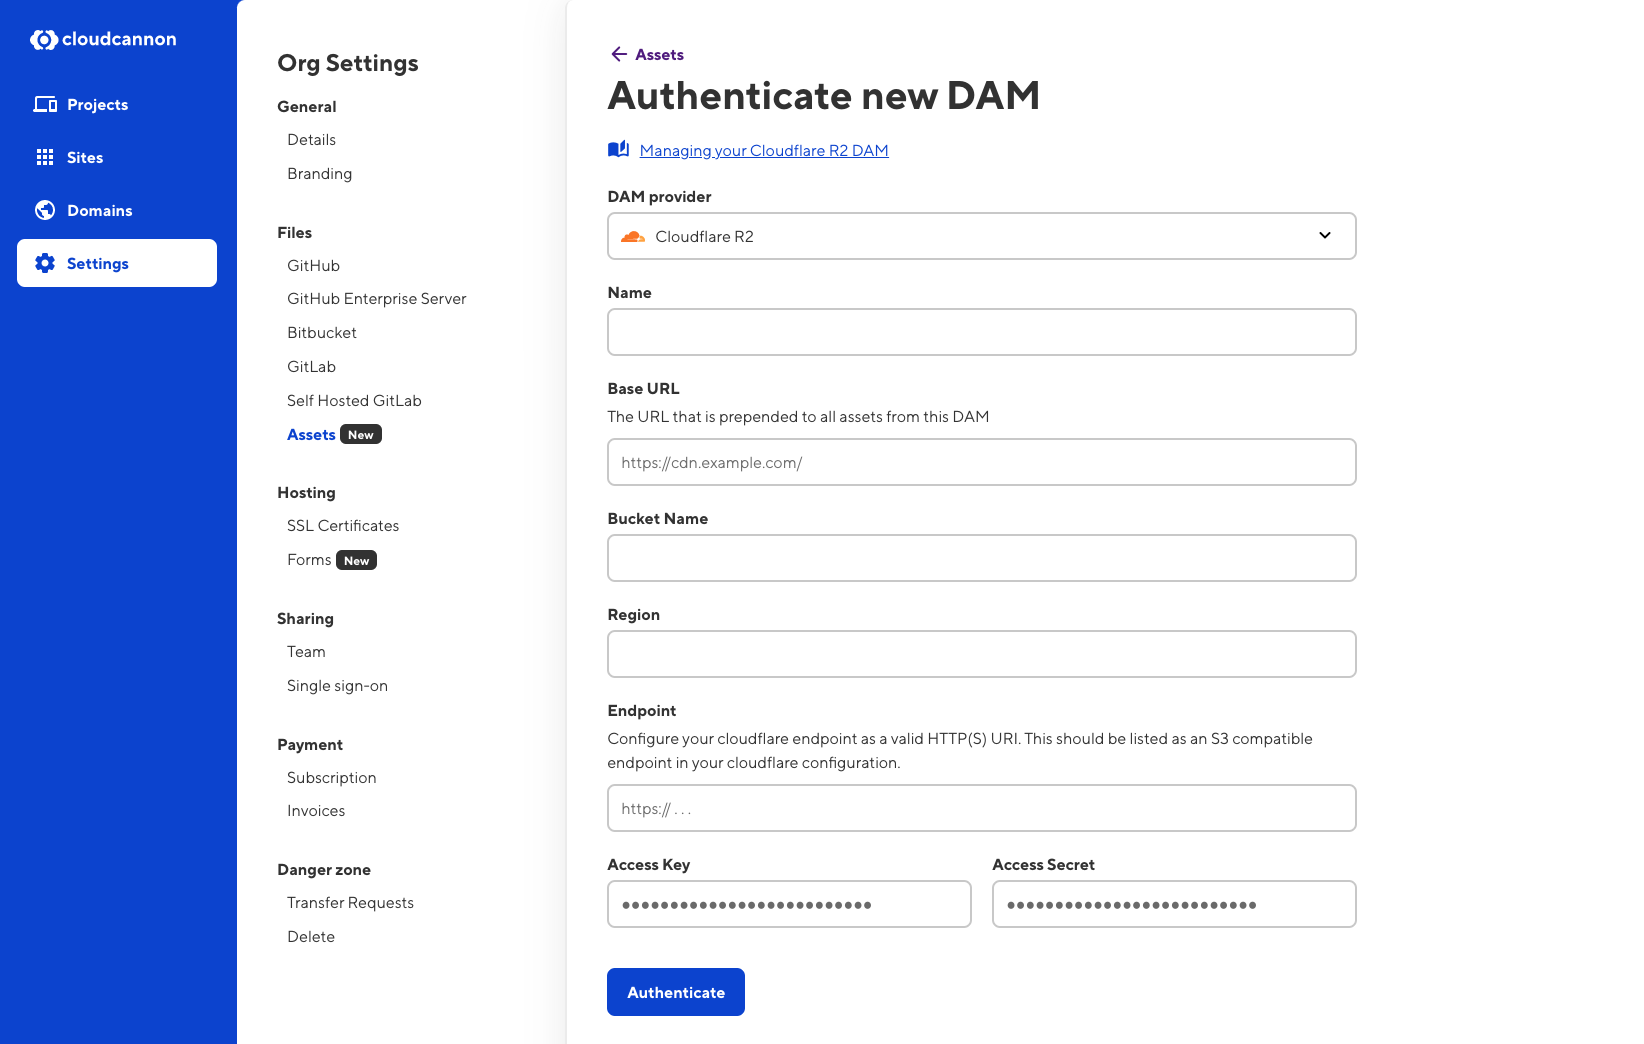The image size is (1644, 1044).
Task: Focus the Access Secret field
Action: (1174, 904)
